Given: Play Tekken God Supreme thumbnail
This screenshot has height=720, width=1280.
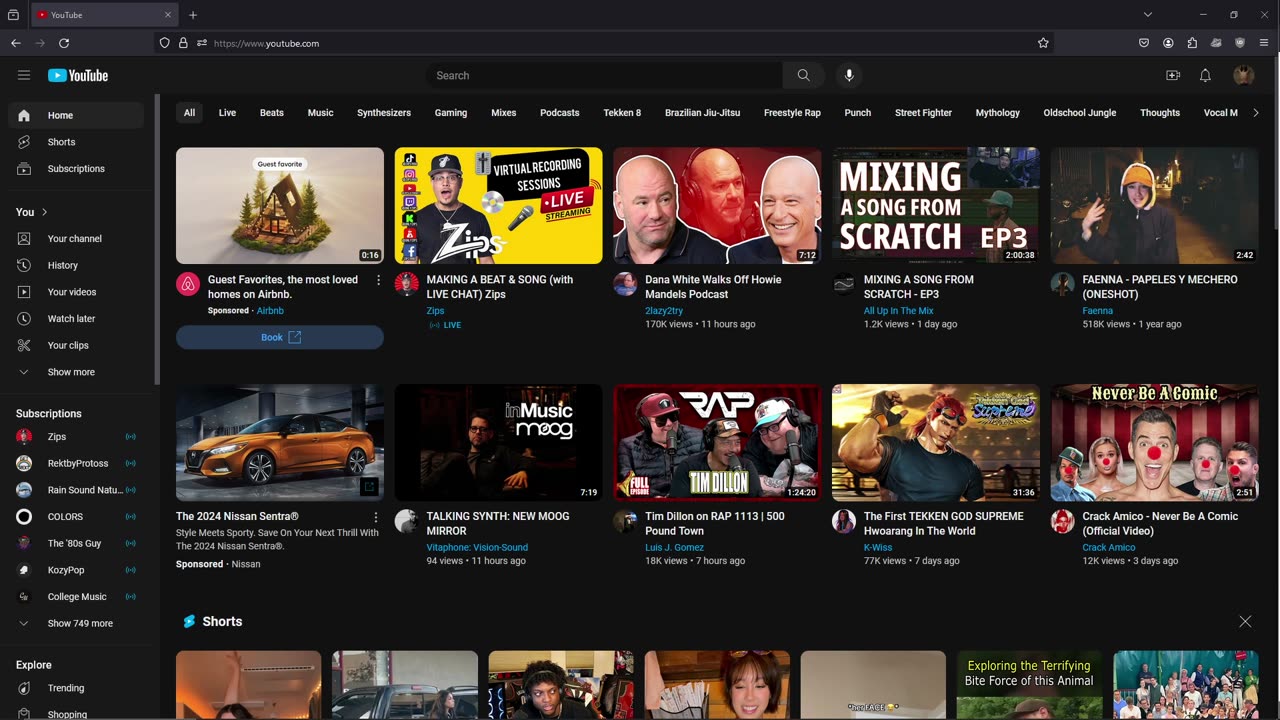Looking at the screenshot, I should tap(936, 442).
